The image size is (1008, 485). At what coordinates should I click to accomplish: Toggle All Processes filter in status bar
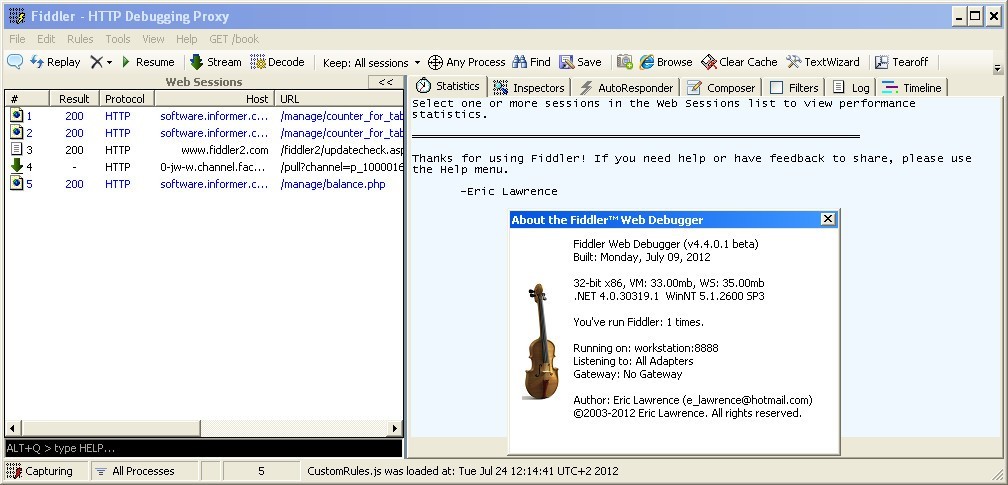134,471
